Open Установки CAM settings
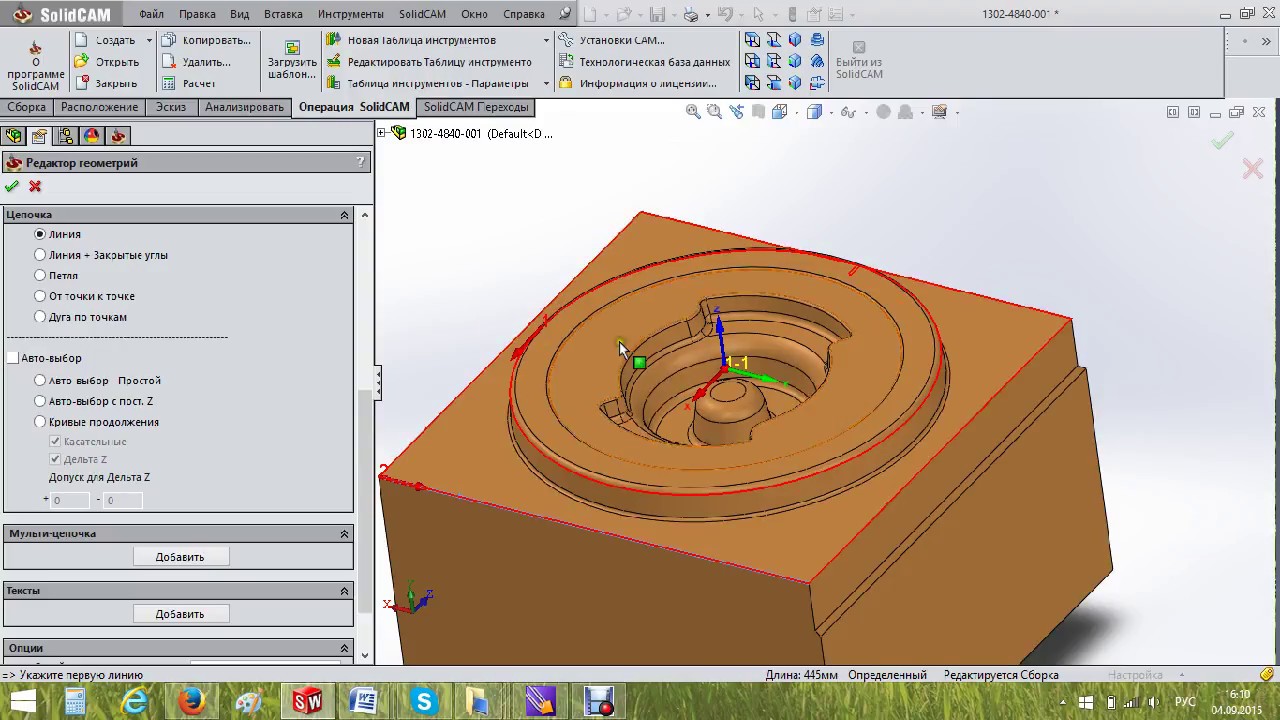Viewport: 1280px width, 720px height. [612, 40]
